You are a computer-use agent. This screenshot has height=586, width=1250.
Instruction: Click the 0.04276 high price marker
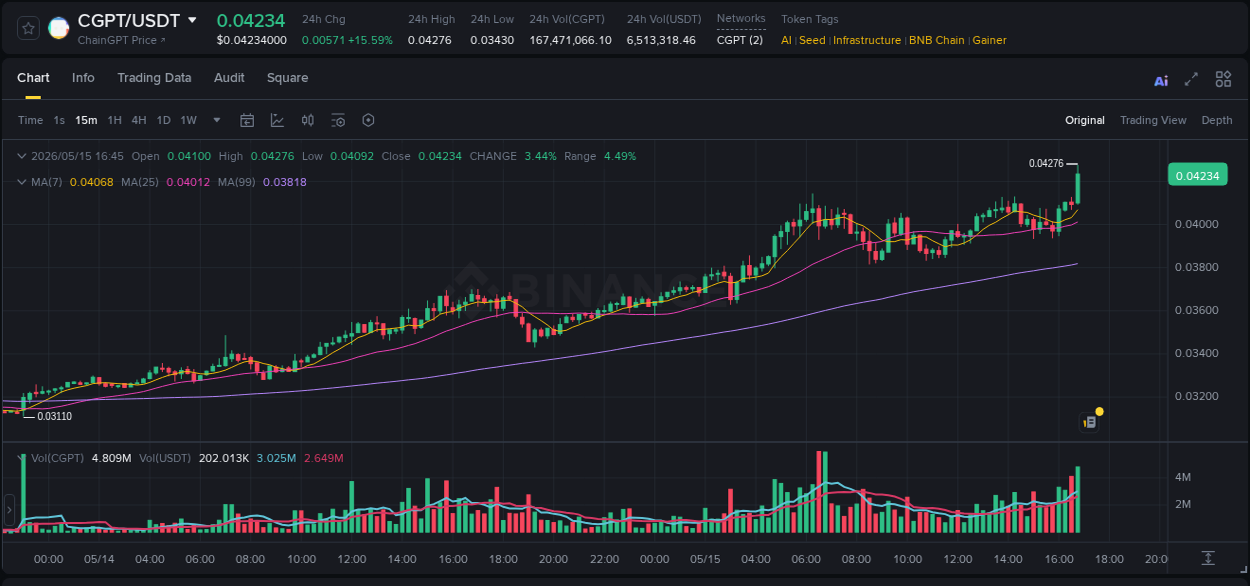pos(1045,163)
